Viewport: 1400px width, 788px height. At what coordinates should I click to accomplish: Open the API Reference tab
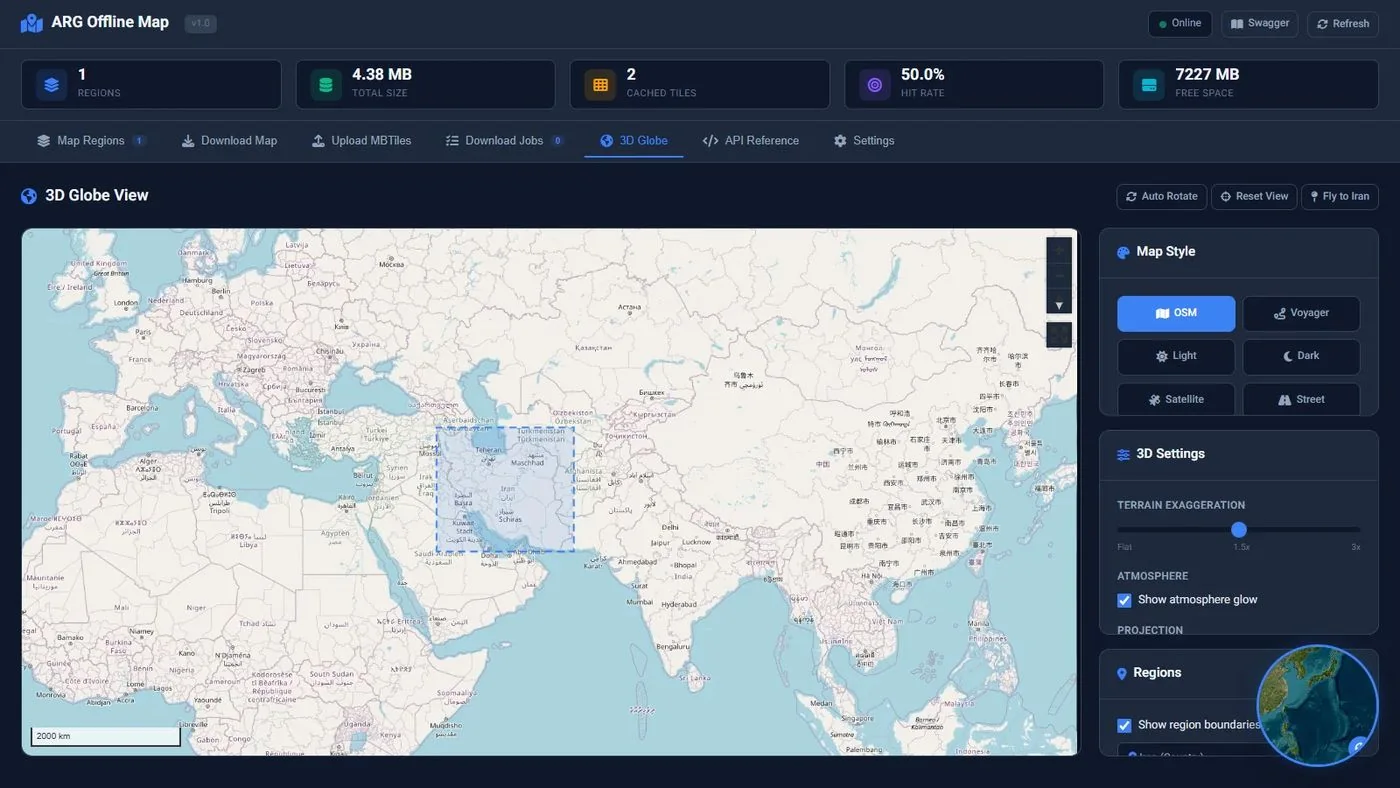tap(751, 141)
